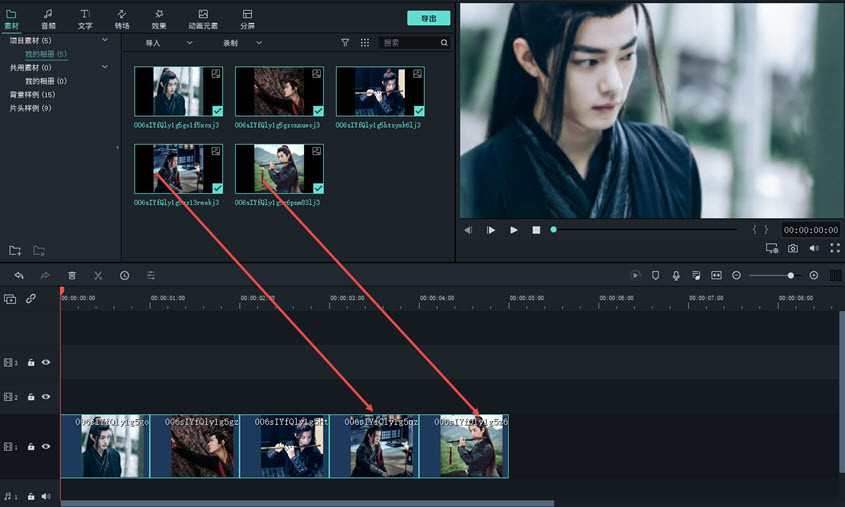This screenshot has width=845, height=507.
Task: Click the trash delete icon in timeline toolbar
Action: (72, 275)
